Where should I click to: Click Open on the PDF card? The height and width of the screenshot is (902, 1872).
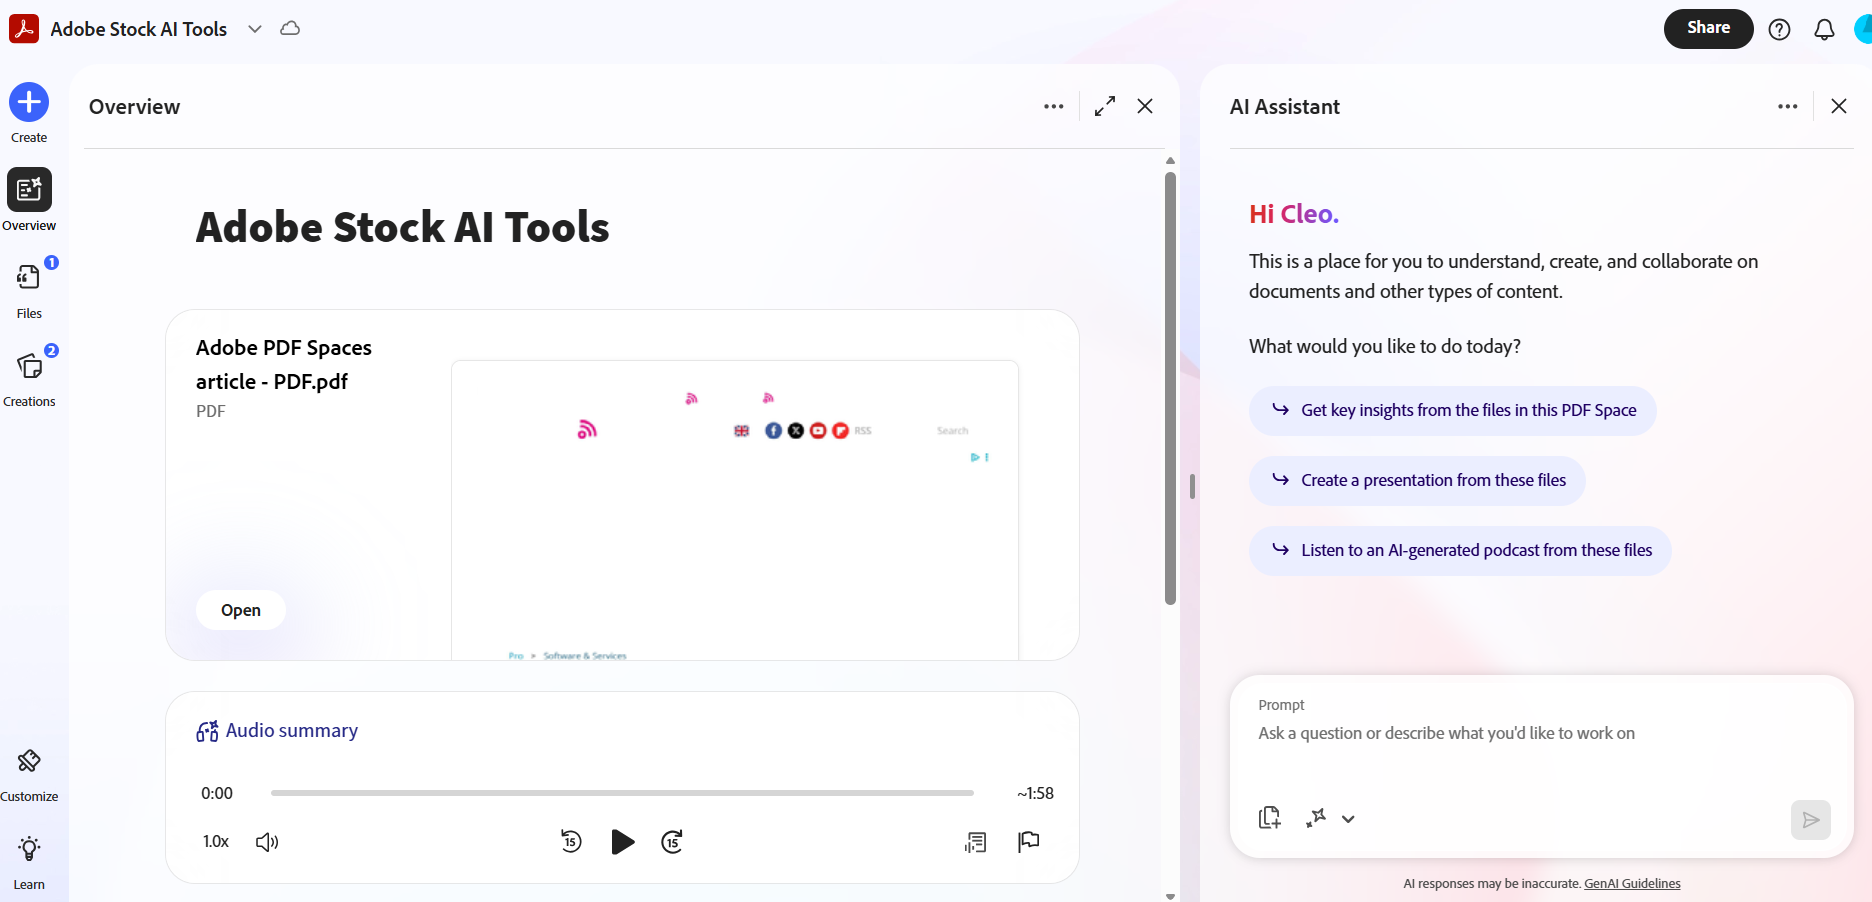point(241,610)
